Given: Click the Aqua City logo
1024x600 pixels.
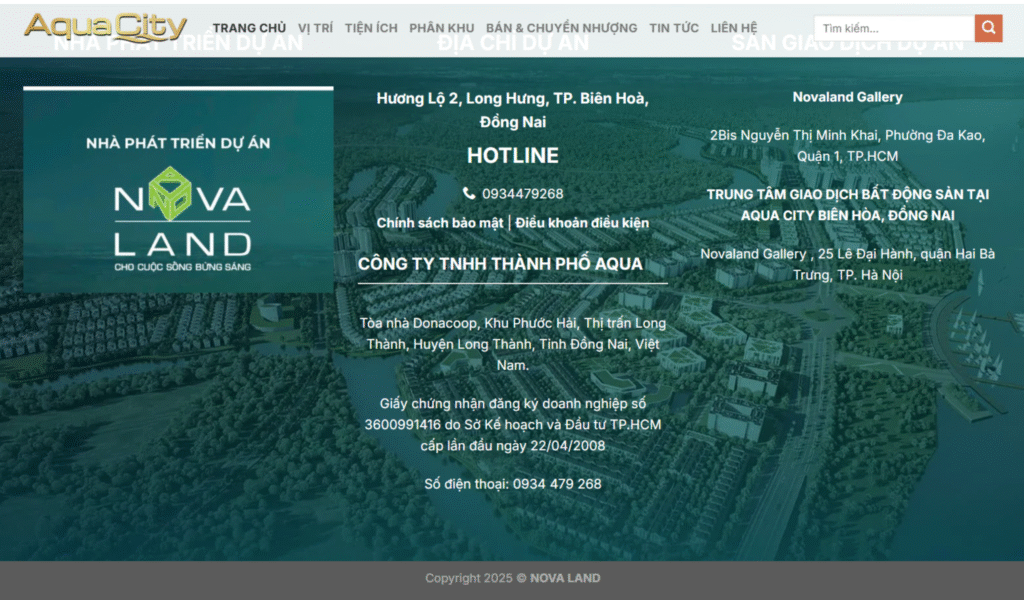Looking at the screenshot, I should 105,27.
